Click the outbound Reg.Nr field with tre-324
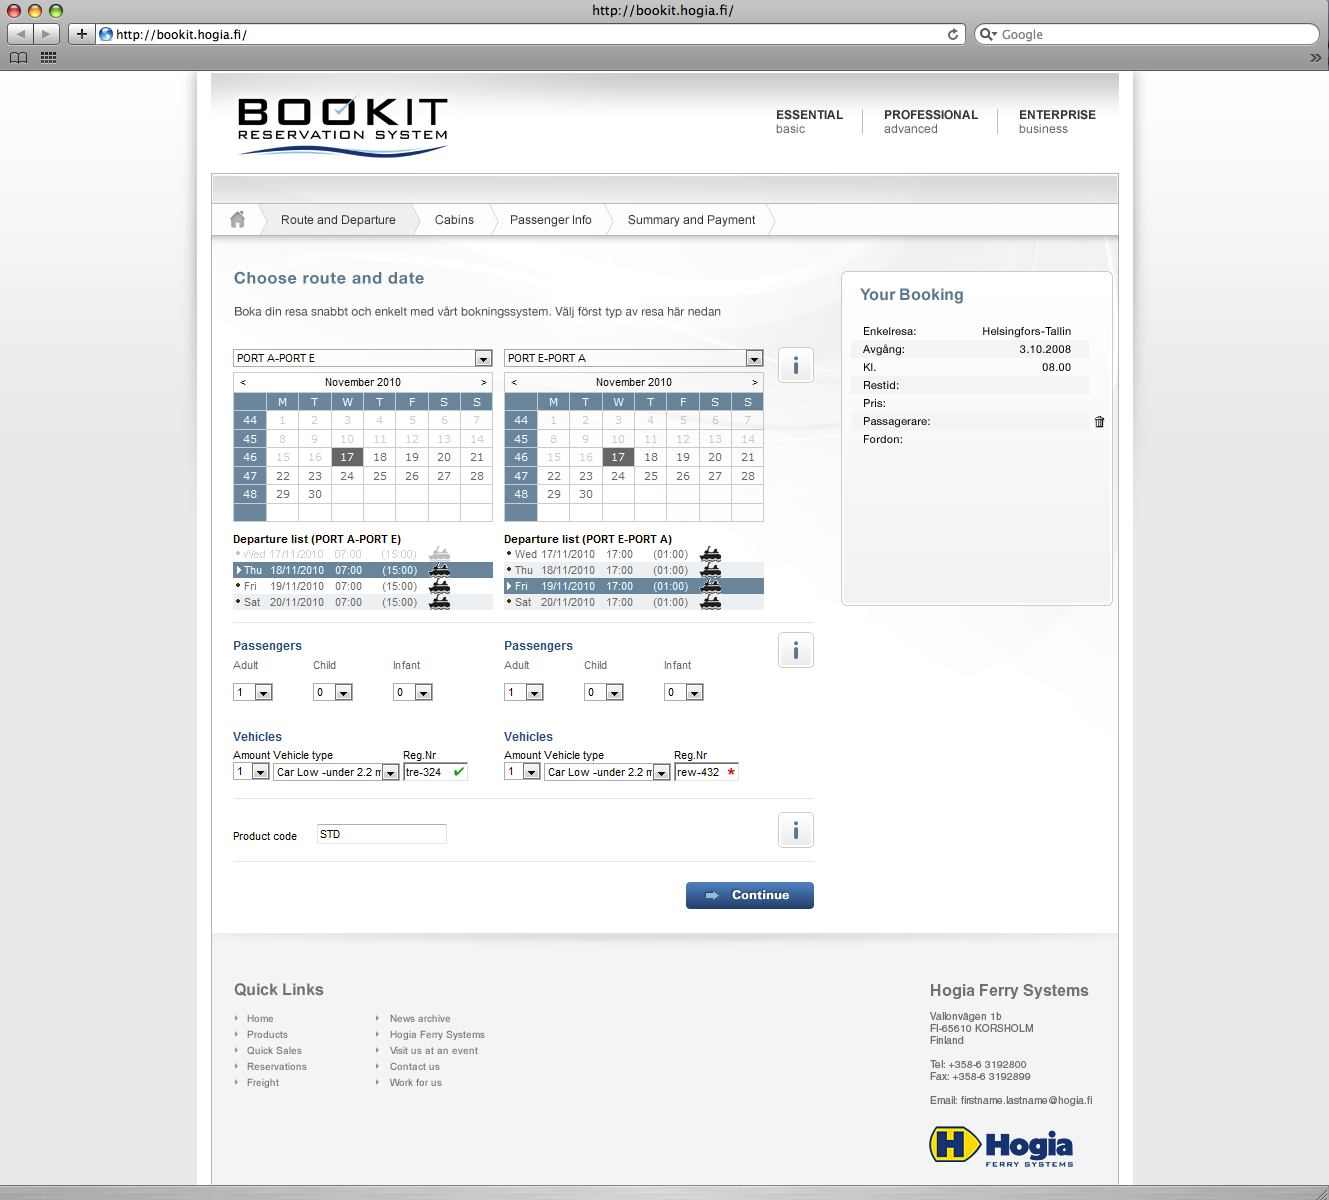 pyautogui.click(x=435, y=772)
